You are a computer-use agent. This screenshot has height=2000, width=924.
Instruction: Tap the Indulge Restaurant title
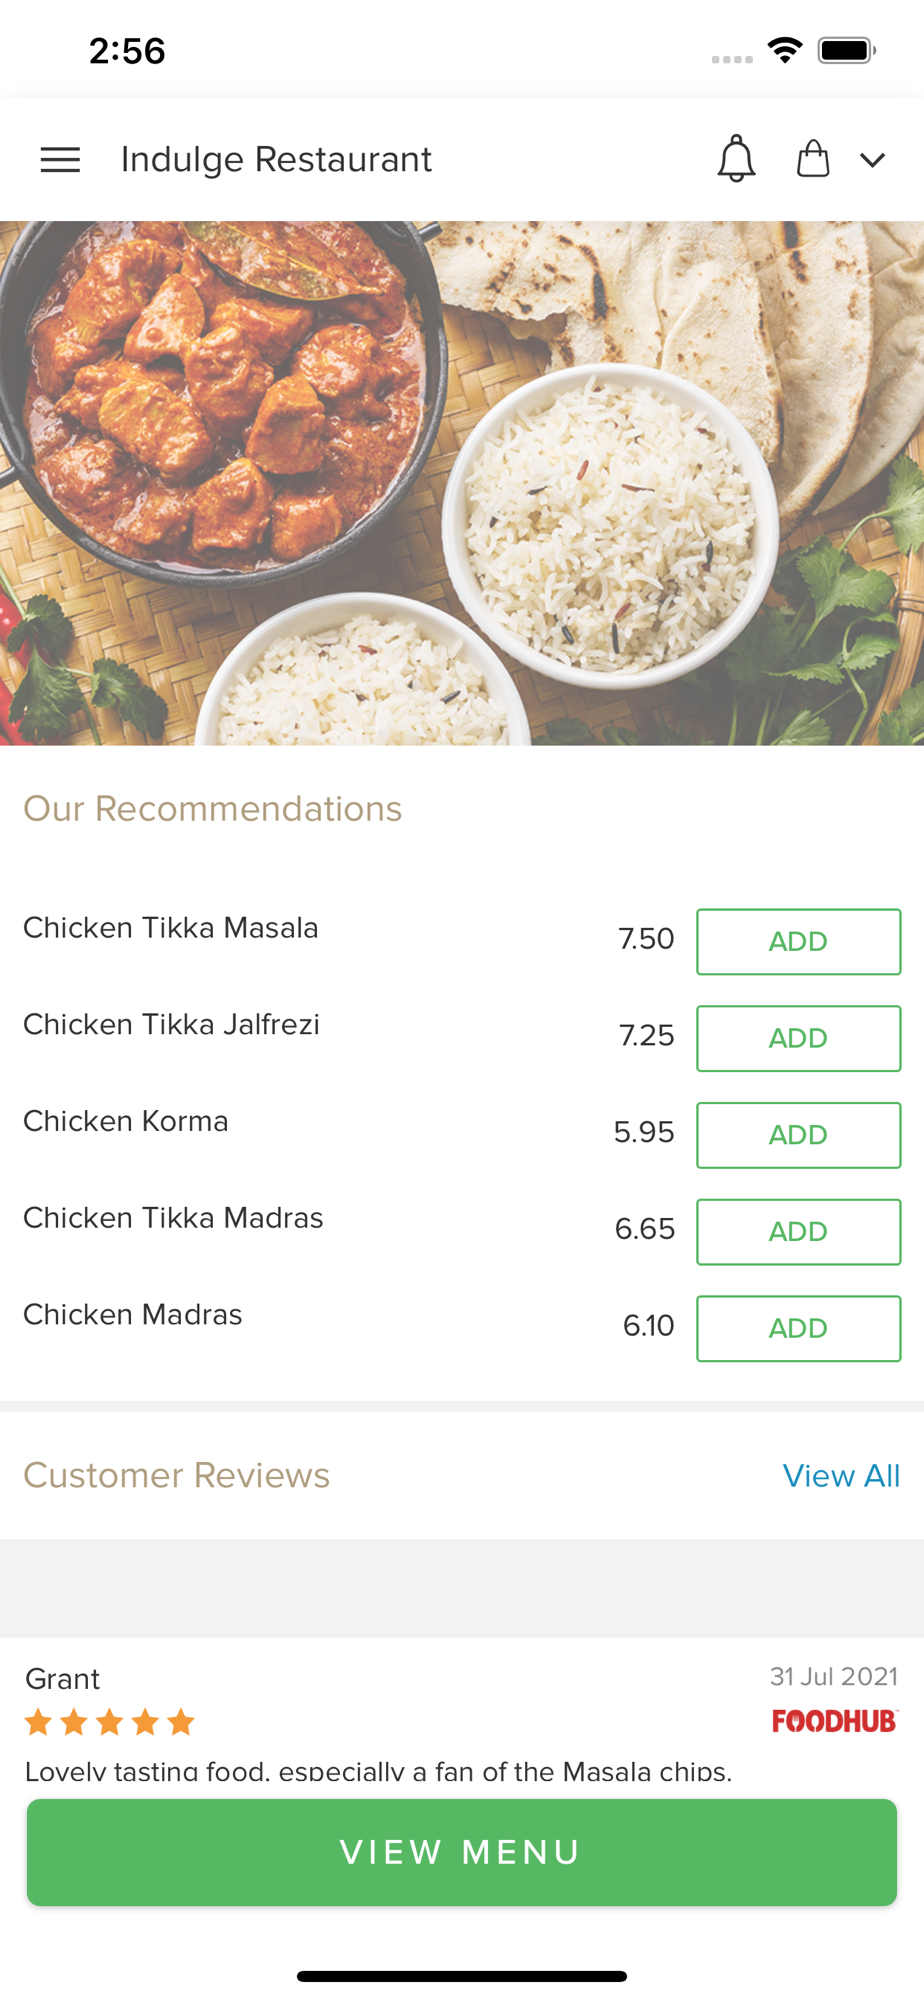276,160
